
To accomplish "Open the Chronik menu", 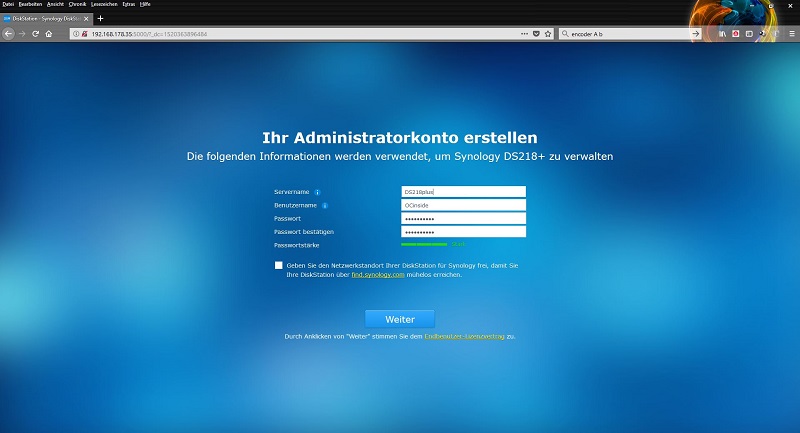I will 78,4.
